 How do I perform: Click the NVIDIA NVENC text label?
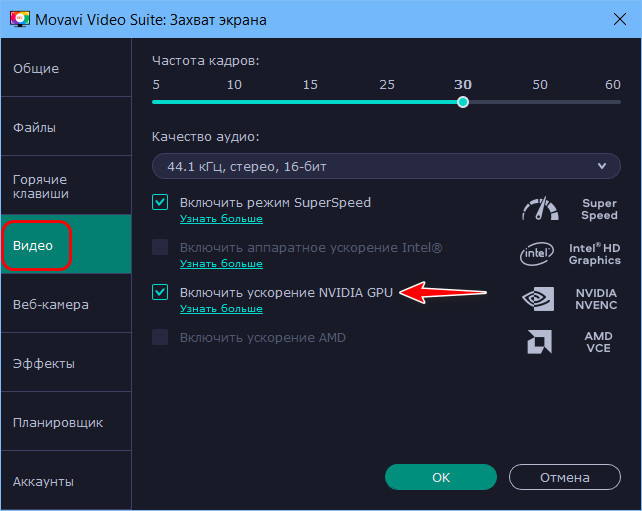point(596,299)
